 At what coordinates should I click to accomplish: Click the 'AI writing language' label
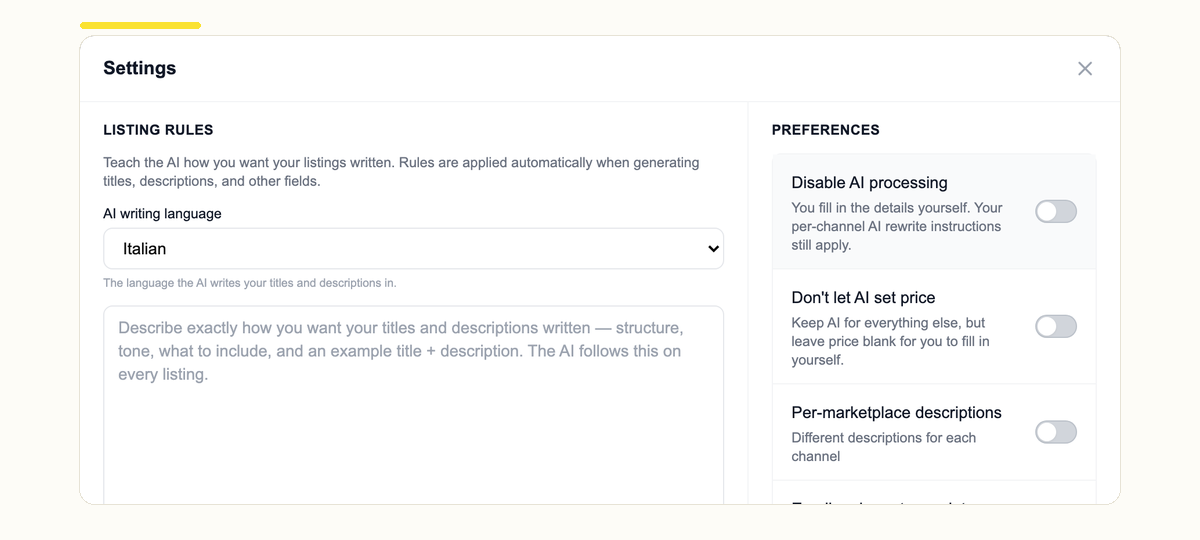[163, 214]
